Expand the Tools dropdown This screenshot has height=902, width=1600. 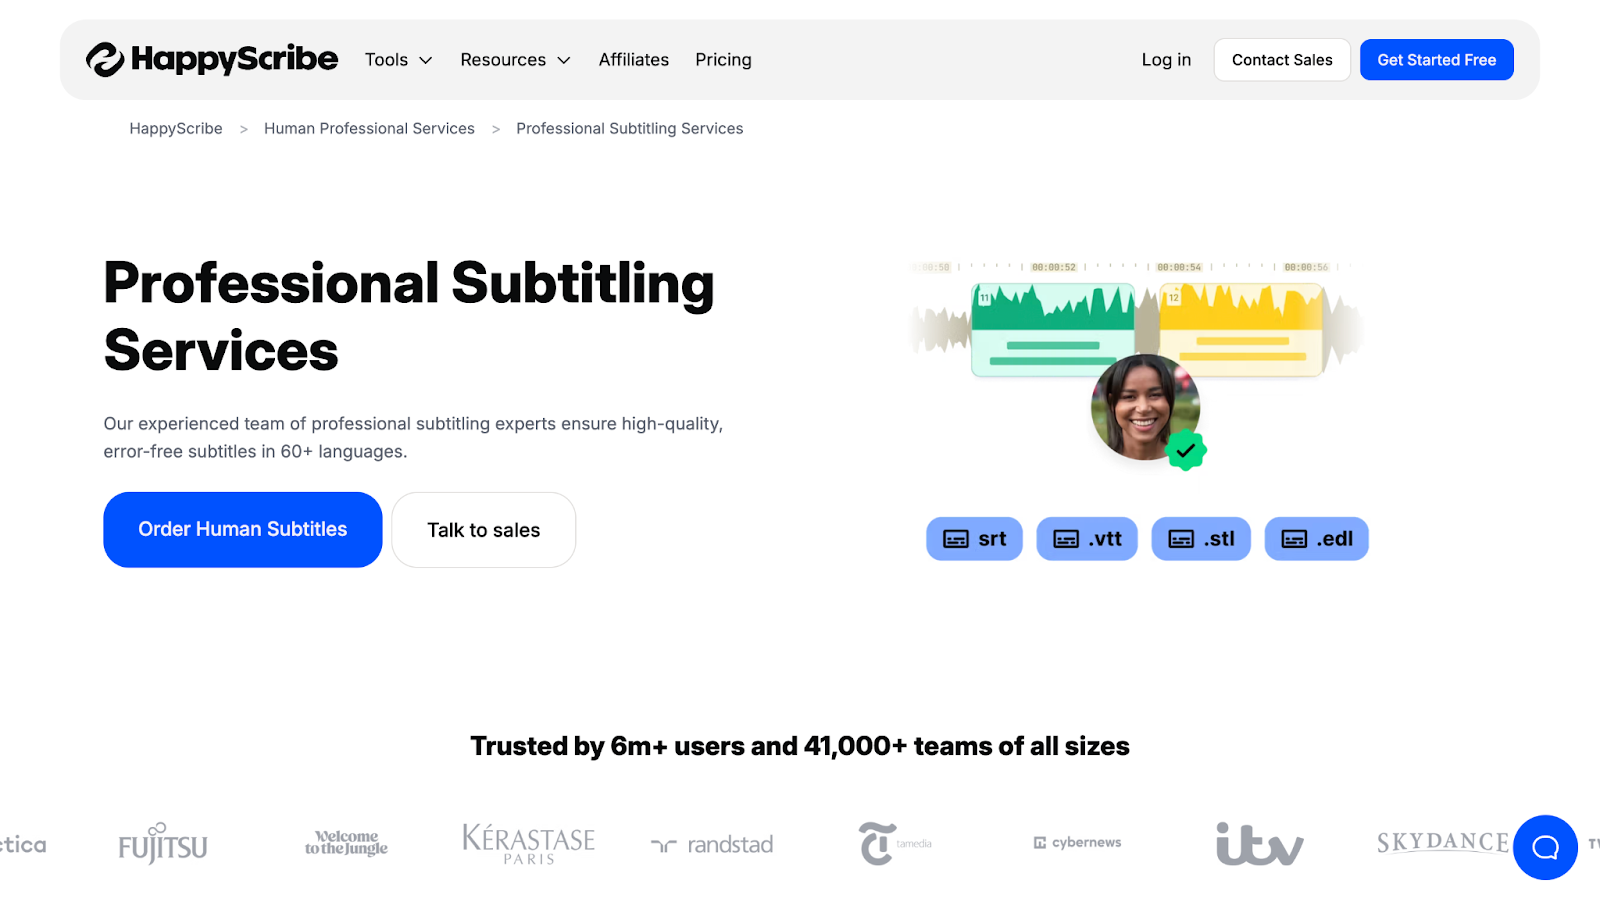point(397,59)
